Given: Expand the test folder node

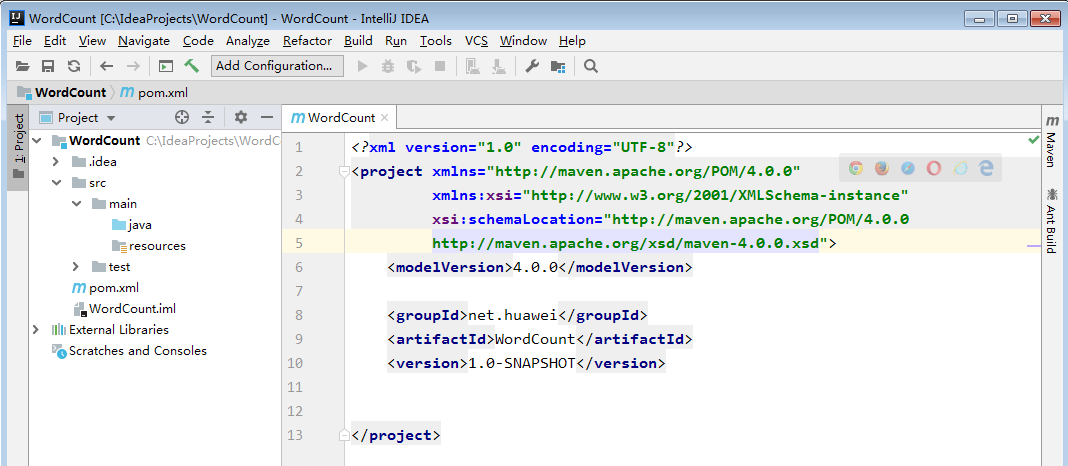Looking at the screenshot, I should (76, 266).
